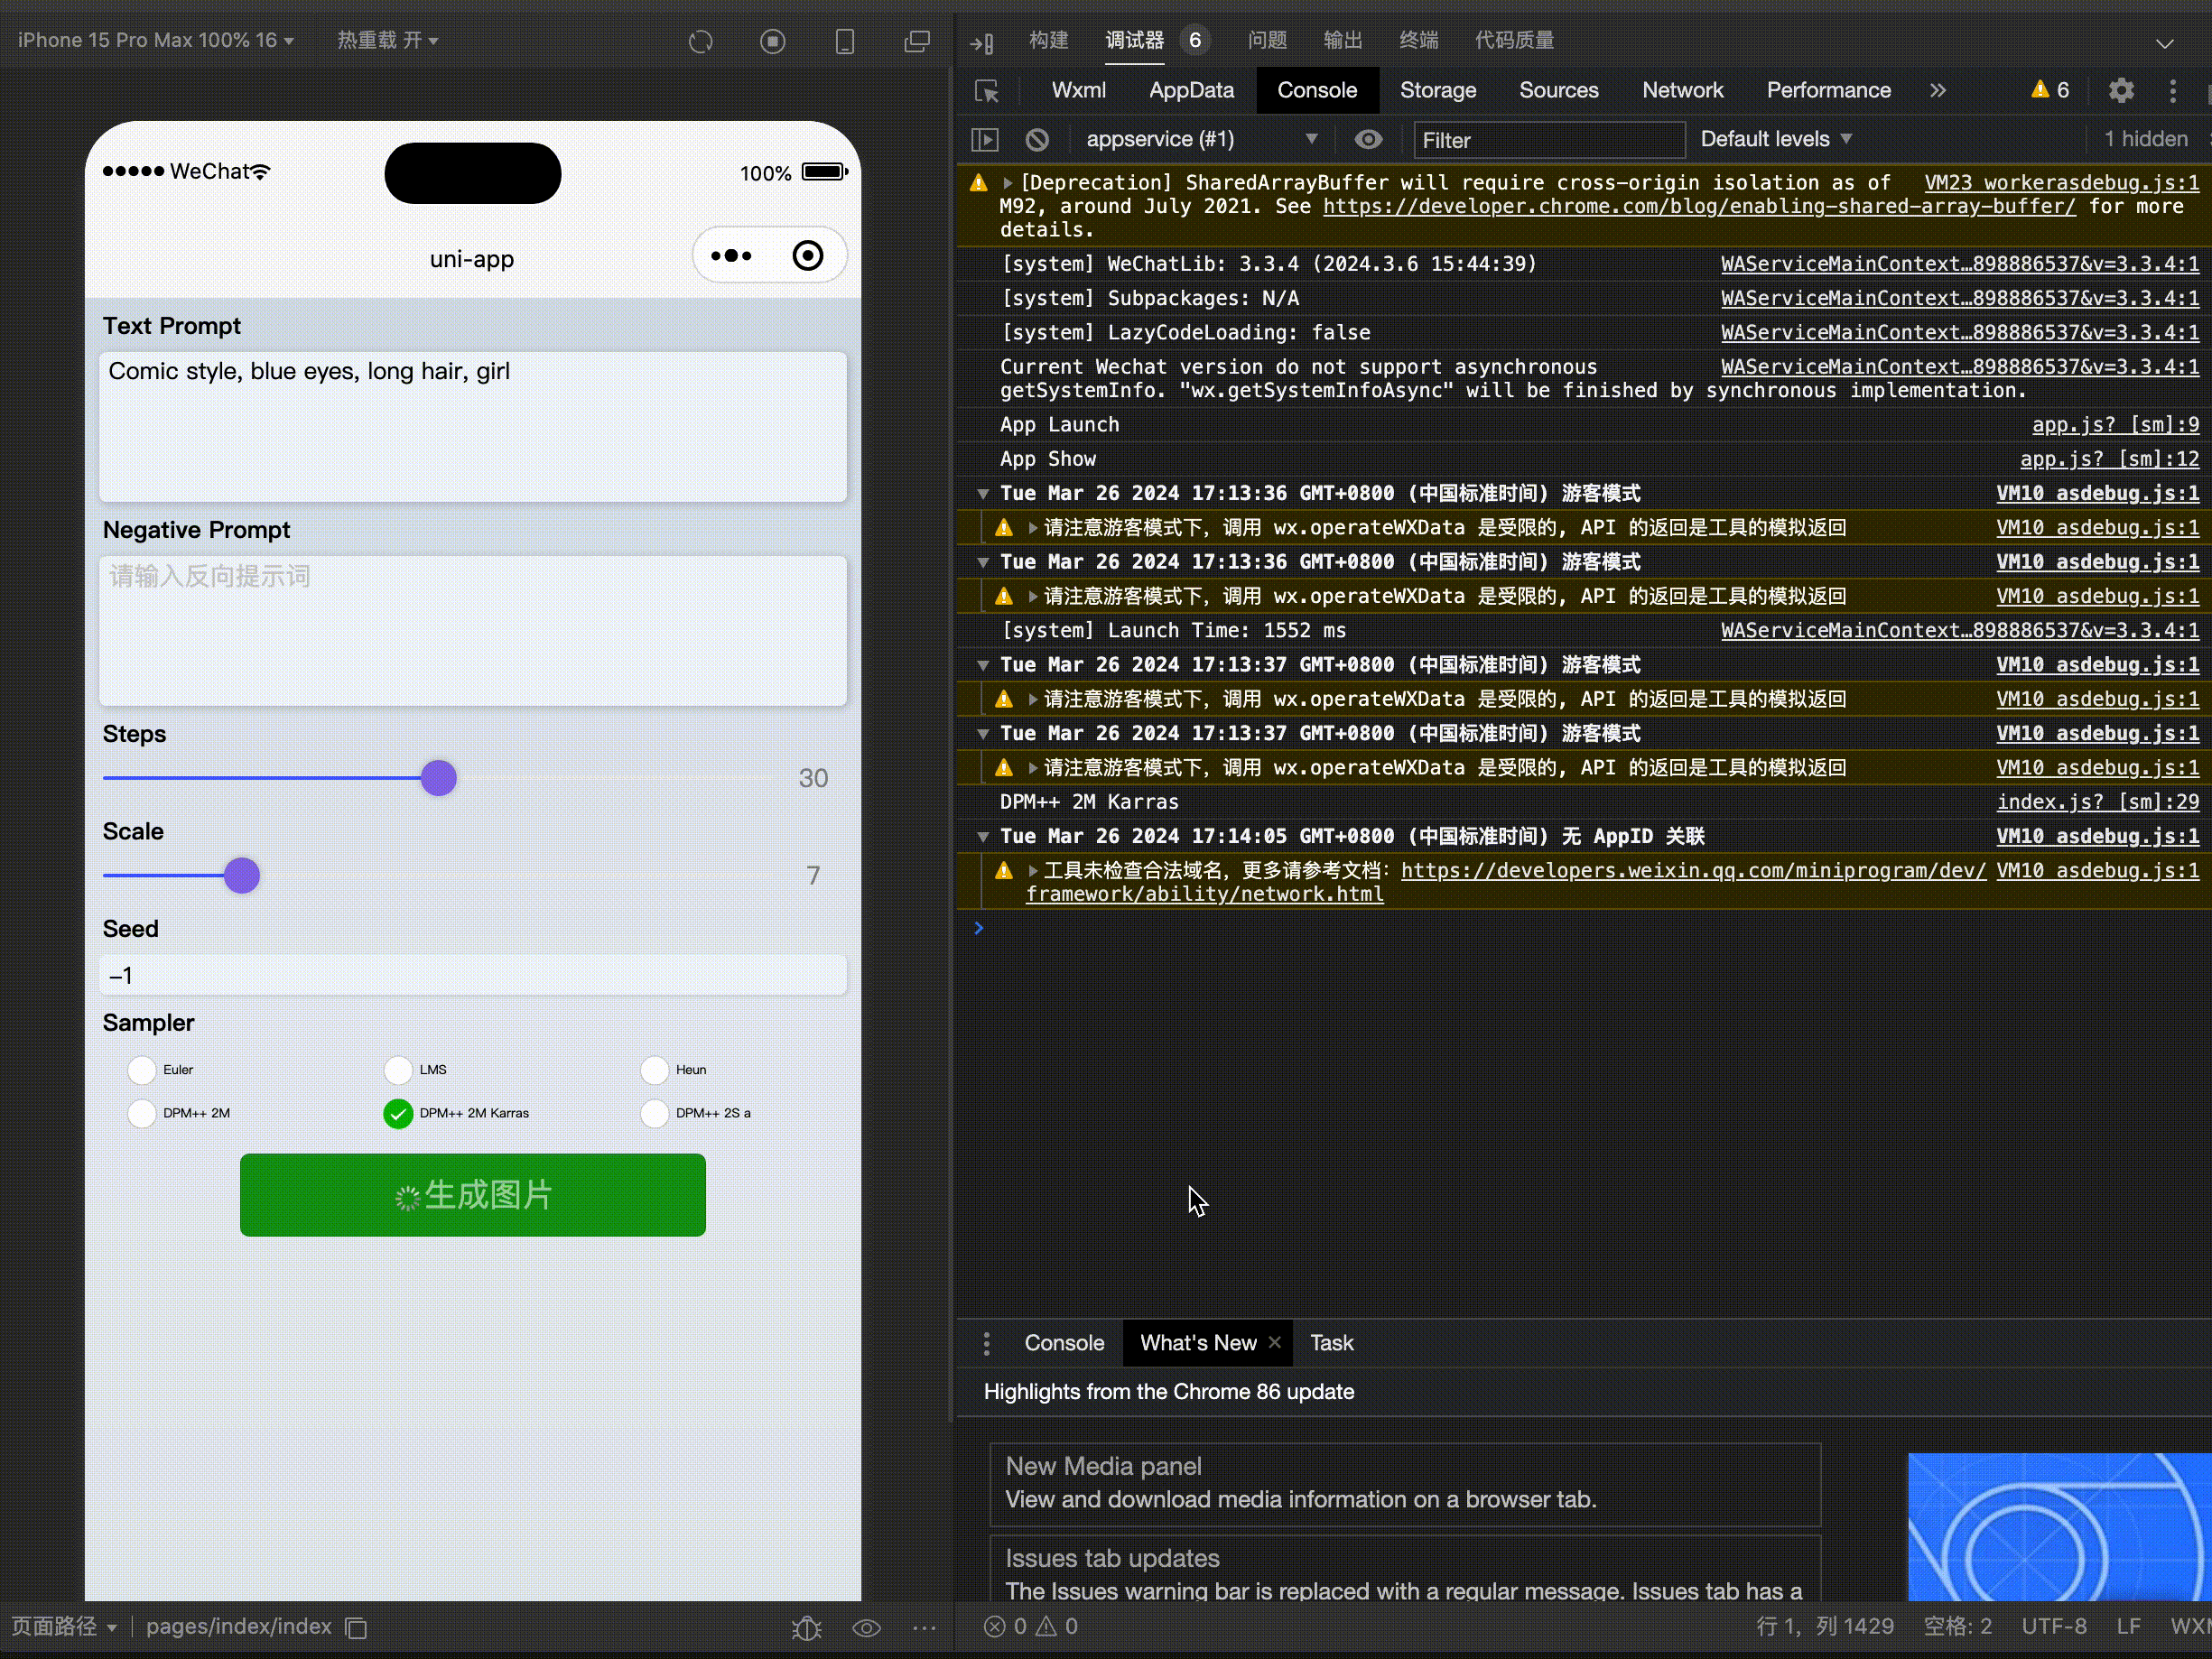Toggle the live expression eye icon
Viewport: 2212px width, 1659px height.
click(1368, 139)
